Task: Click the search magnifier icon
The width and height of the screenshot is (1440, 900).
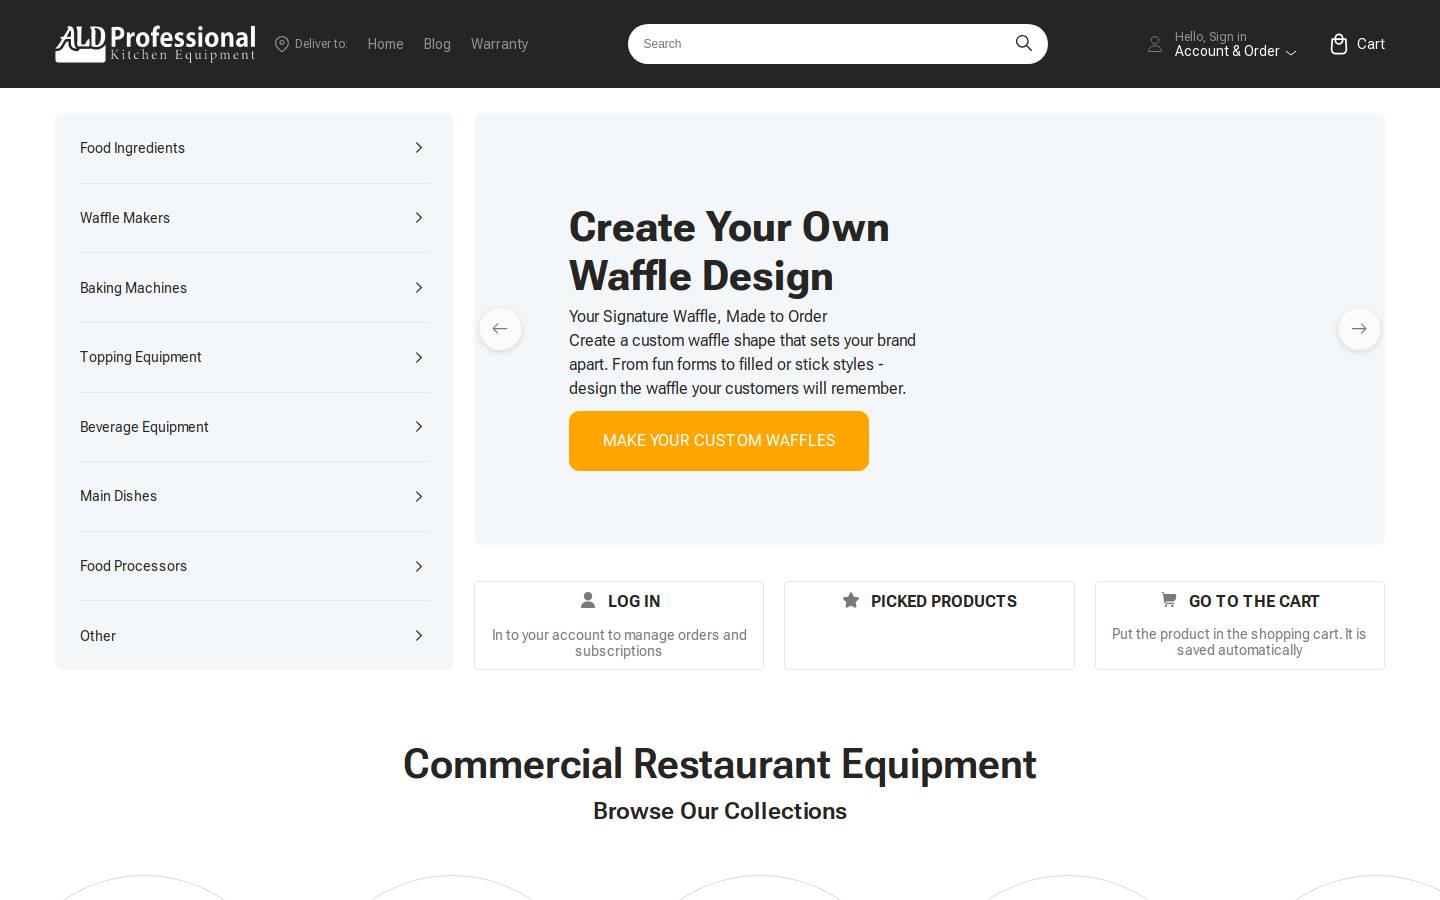Action: coord(1023,43)
